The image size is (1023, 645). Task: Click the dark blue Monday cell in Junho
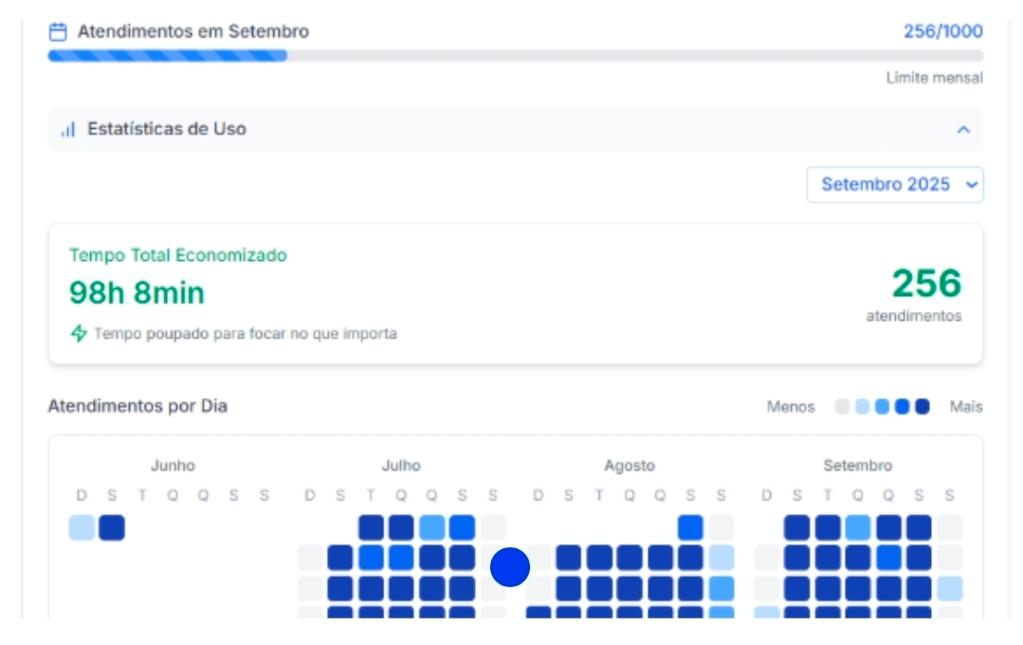point(112,528)
